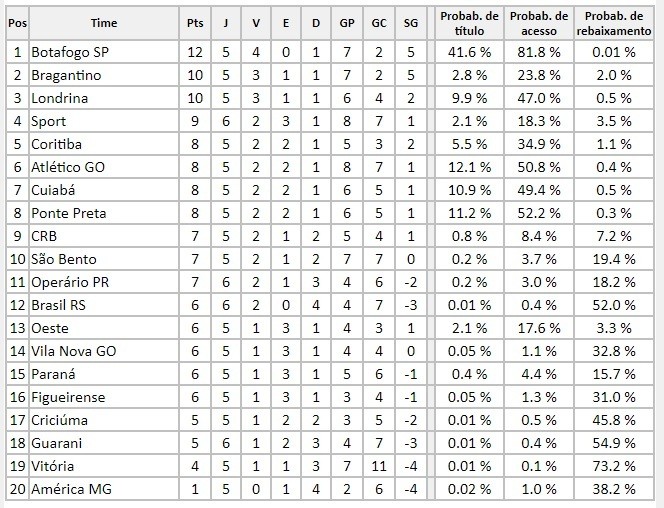Image resolution: width=664 pixels, height=508 pixels.
Task: Click the Ponte Preta team name
Action: [69, 213]
